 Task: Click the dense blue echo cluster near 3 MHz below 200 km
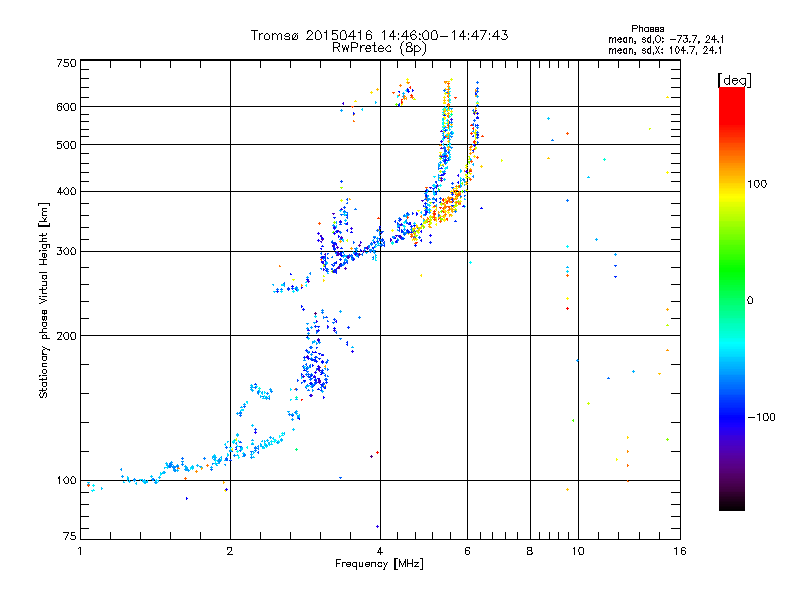(x=315, y=368)
